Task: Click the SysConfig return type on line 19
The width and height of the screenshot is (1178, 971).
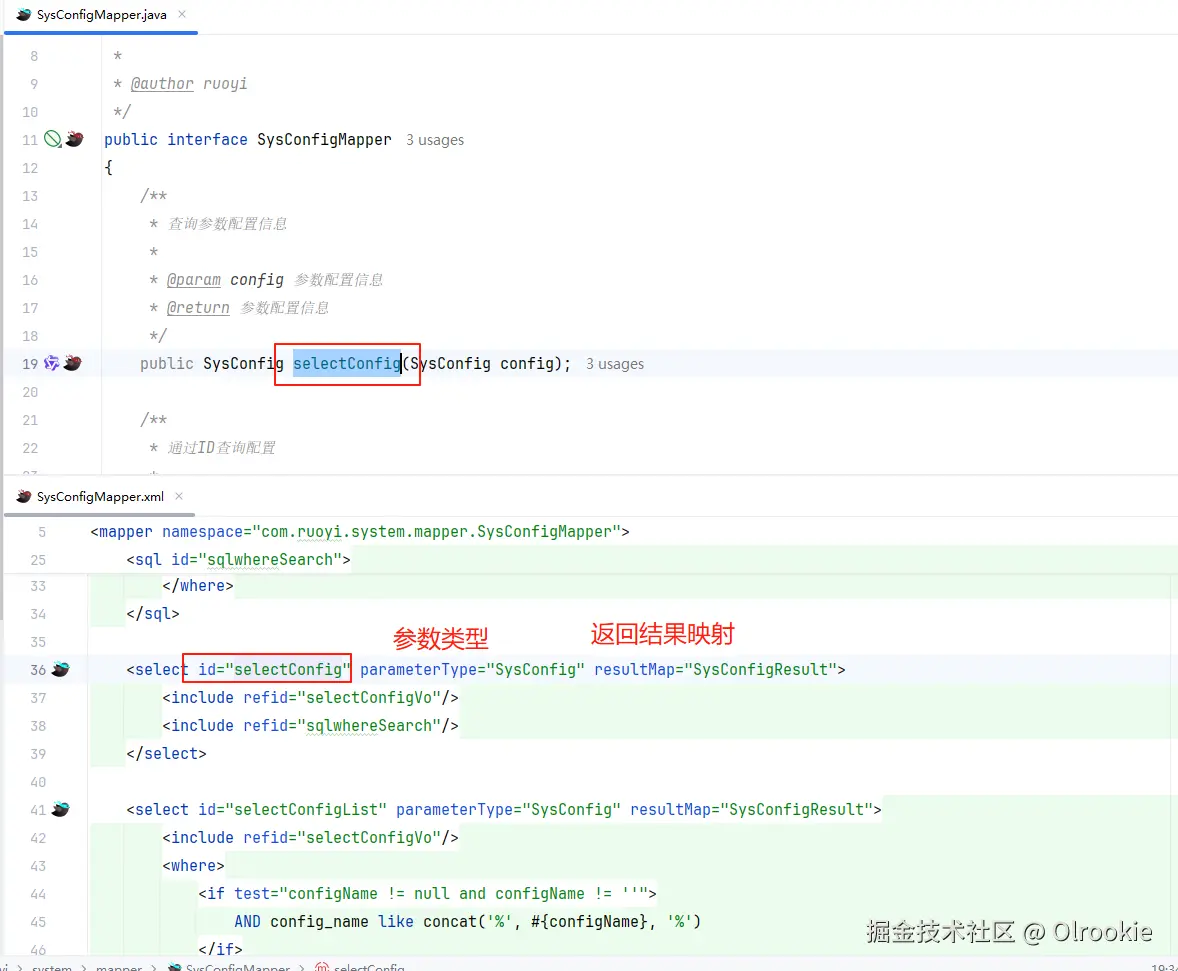Action: [243, 364]
